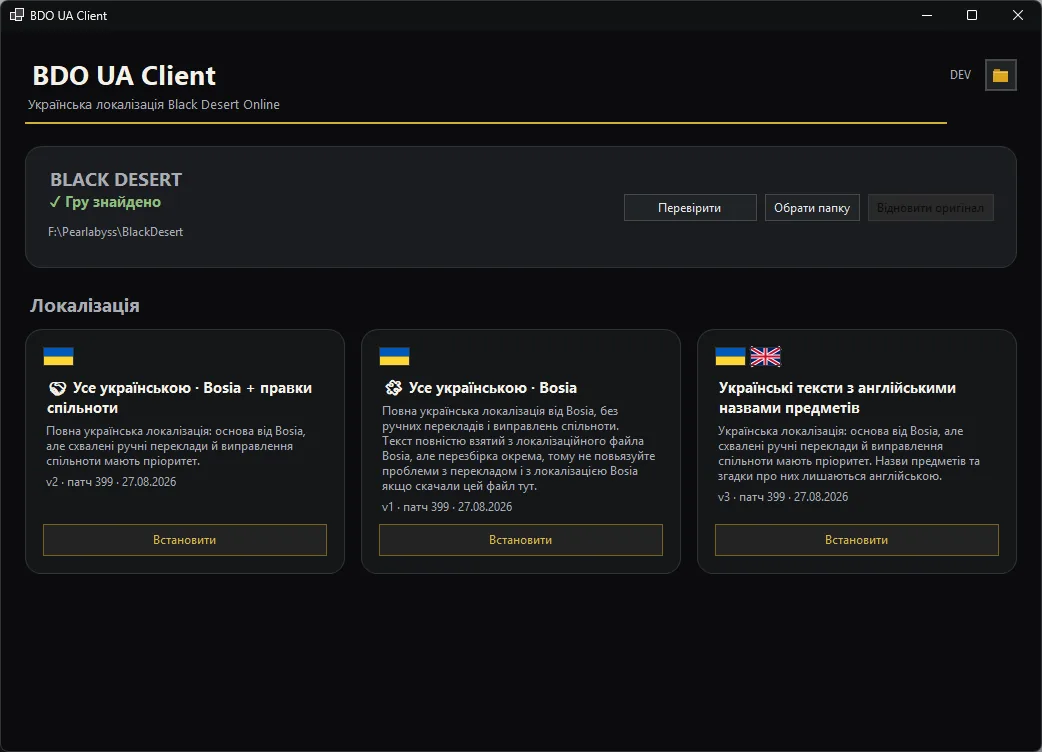Click the icon before Усе українською · Bosia title
Screen dimensions: 1042x752
click(x=393, y=388)
